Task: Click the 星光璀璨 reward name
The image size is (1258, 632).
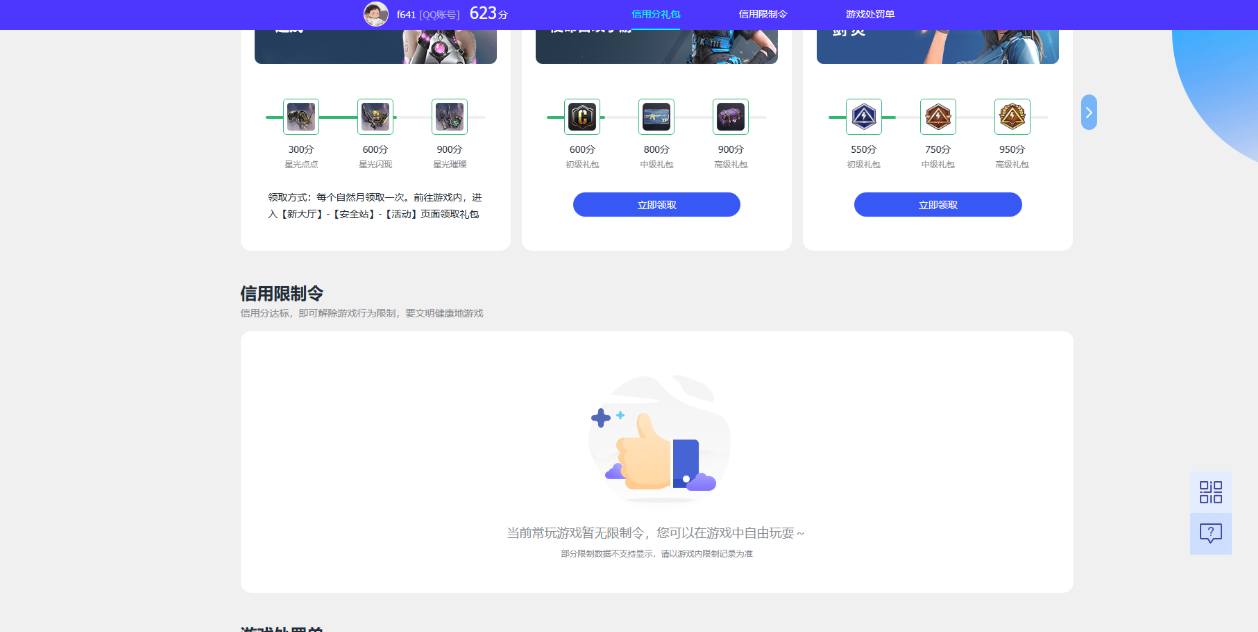Action: pos(449,164)
